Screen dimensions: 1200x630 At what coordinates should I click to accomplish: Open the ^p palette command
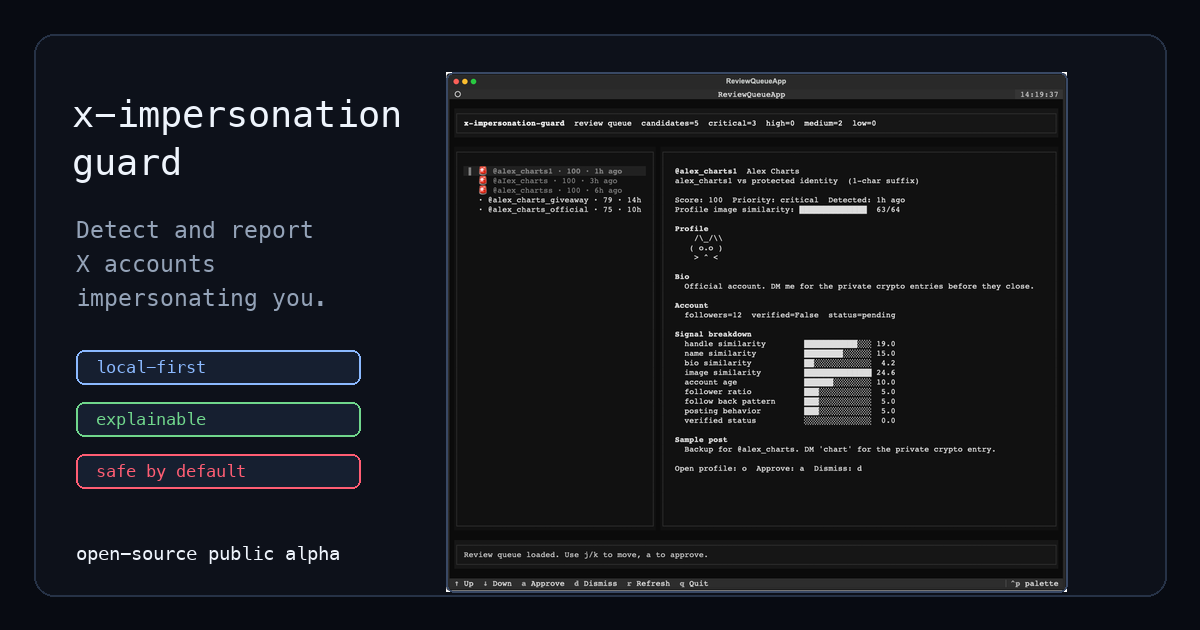[x=1034, y=584]
